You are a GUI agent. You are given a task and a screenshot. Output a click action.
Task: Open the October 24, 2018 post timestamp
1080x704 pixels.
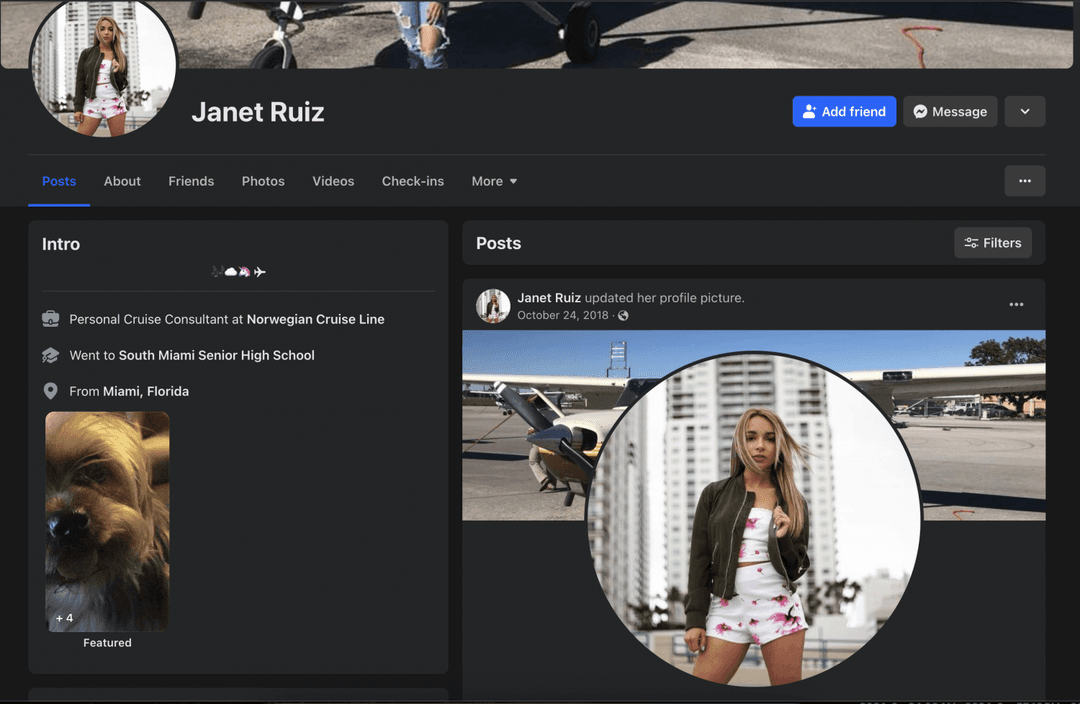click(x=562, y=316)
